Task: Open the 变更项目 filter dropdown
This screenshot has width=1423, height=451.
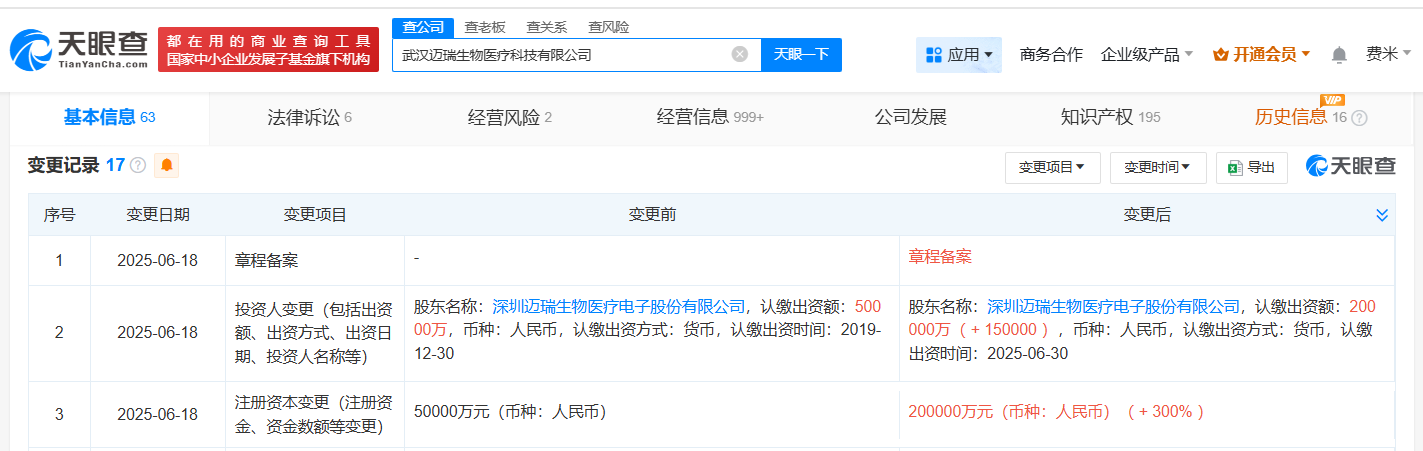Action: (1052, 168)
